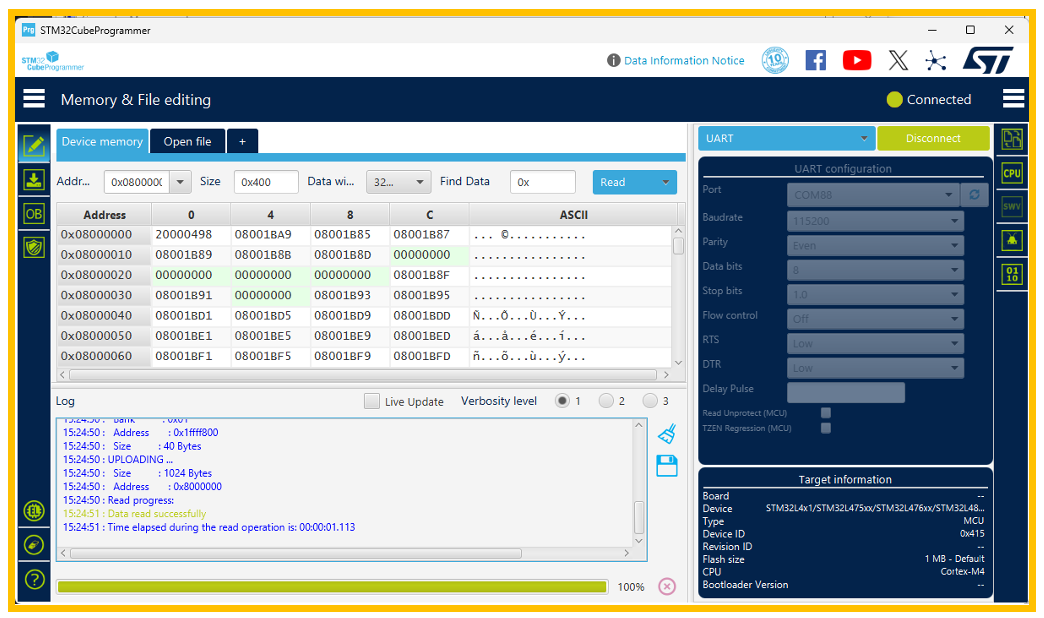Open the Data width 32 dropdown
This screenshot has height=618, width=1044.
(398, 182)
